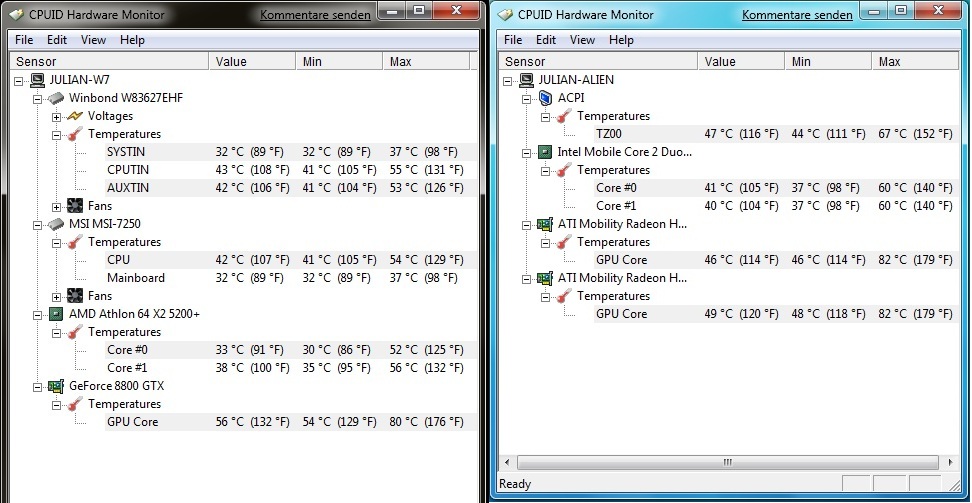Open Edit menu in left window
972x503 pixels.
(x=56, y=40)
